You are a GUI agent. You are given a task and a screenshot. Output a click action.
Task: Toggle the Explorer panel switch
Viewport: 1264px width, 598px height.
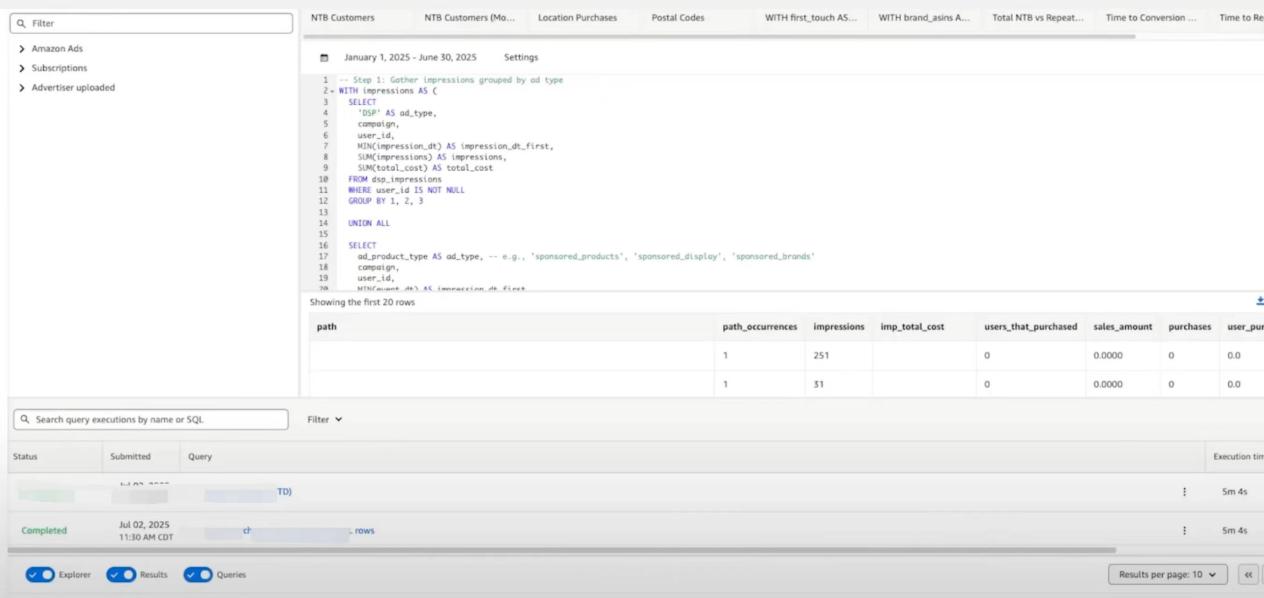[40, 575]
